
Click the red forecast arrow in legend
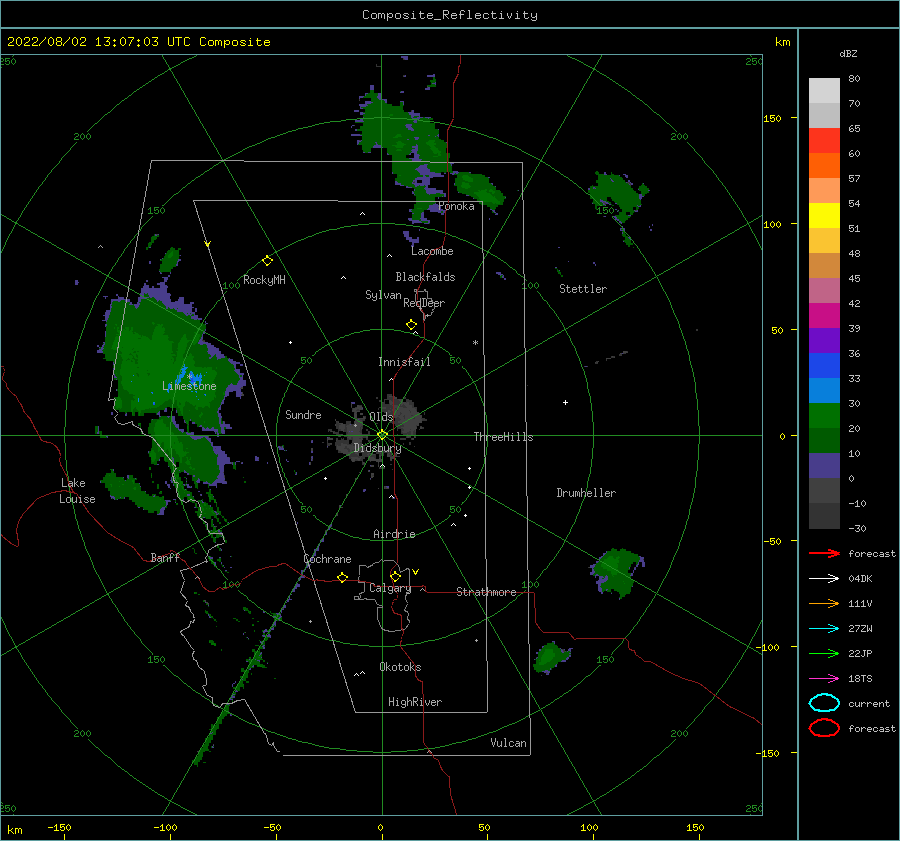pyautogui.click(x=824, y=553)
